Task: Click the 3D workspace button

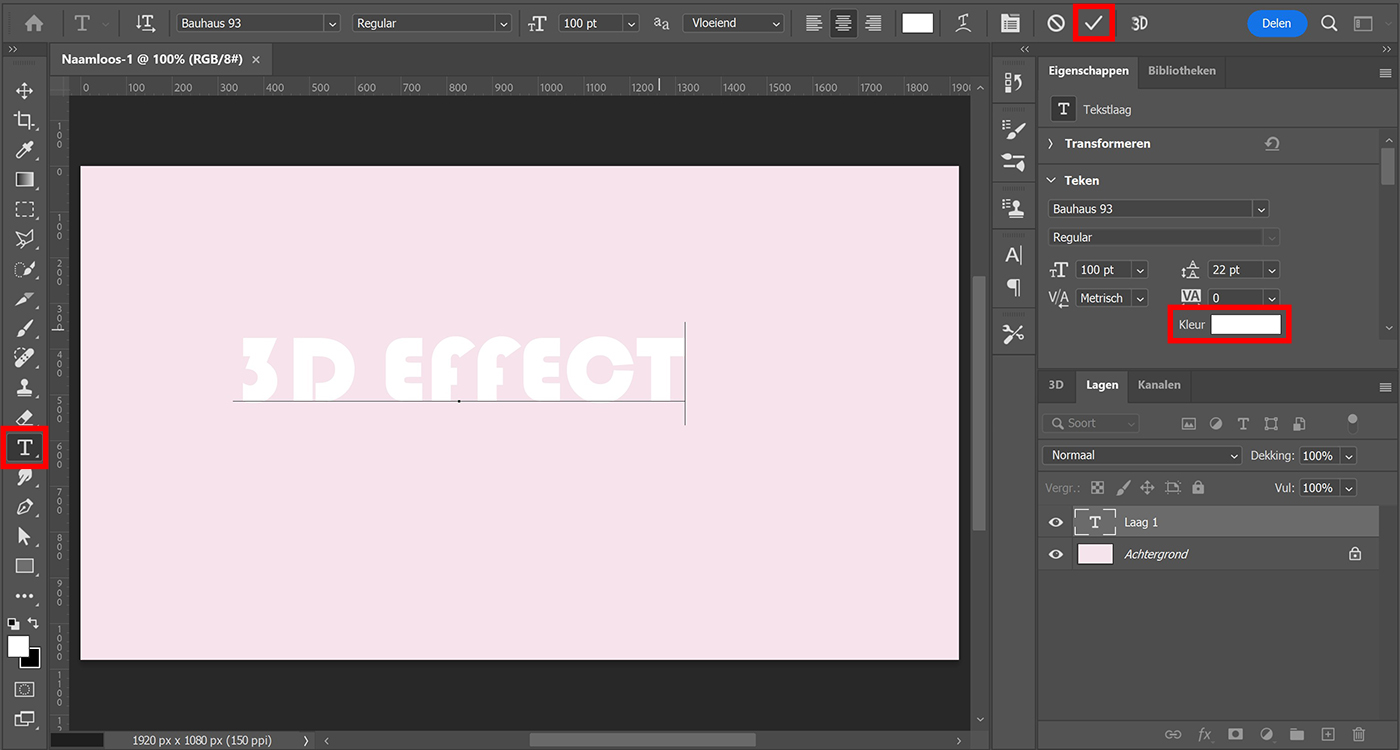Action: (x=1139, y=23)
